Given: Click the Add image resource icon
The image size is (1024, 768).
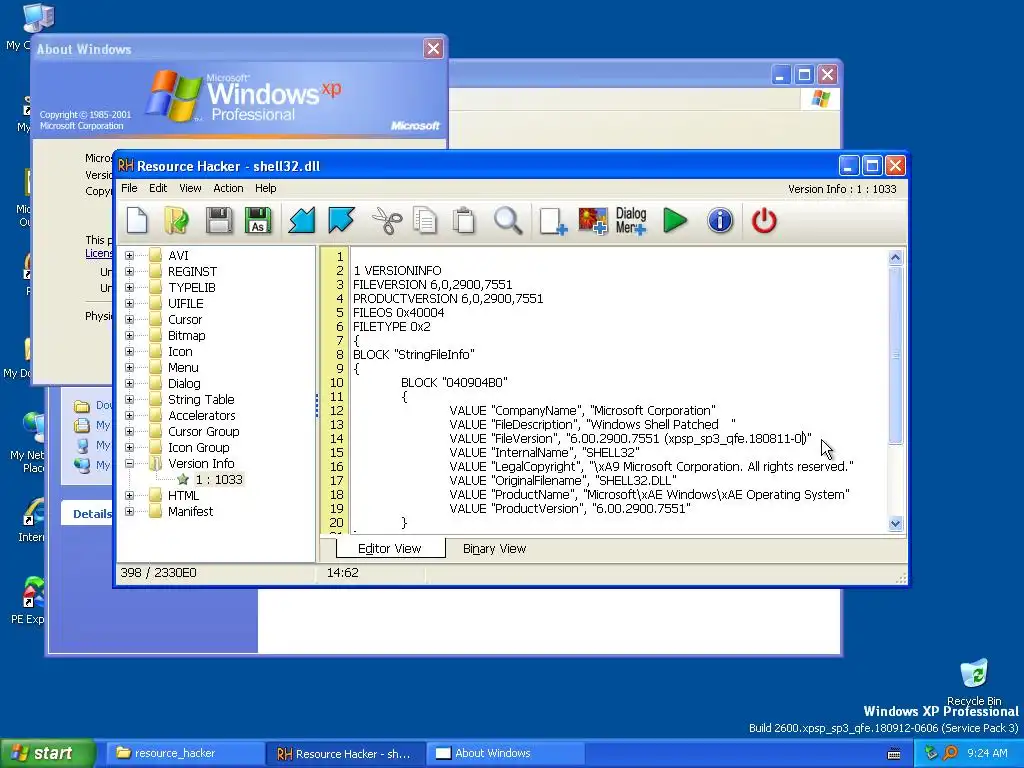Looking at the screenshot, I should (592, 221).
